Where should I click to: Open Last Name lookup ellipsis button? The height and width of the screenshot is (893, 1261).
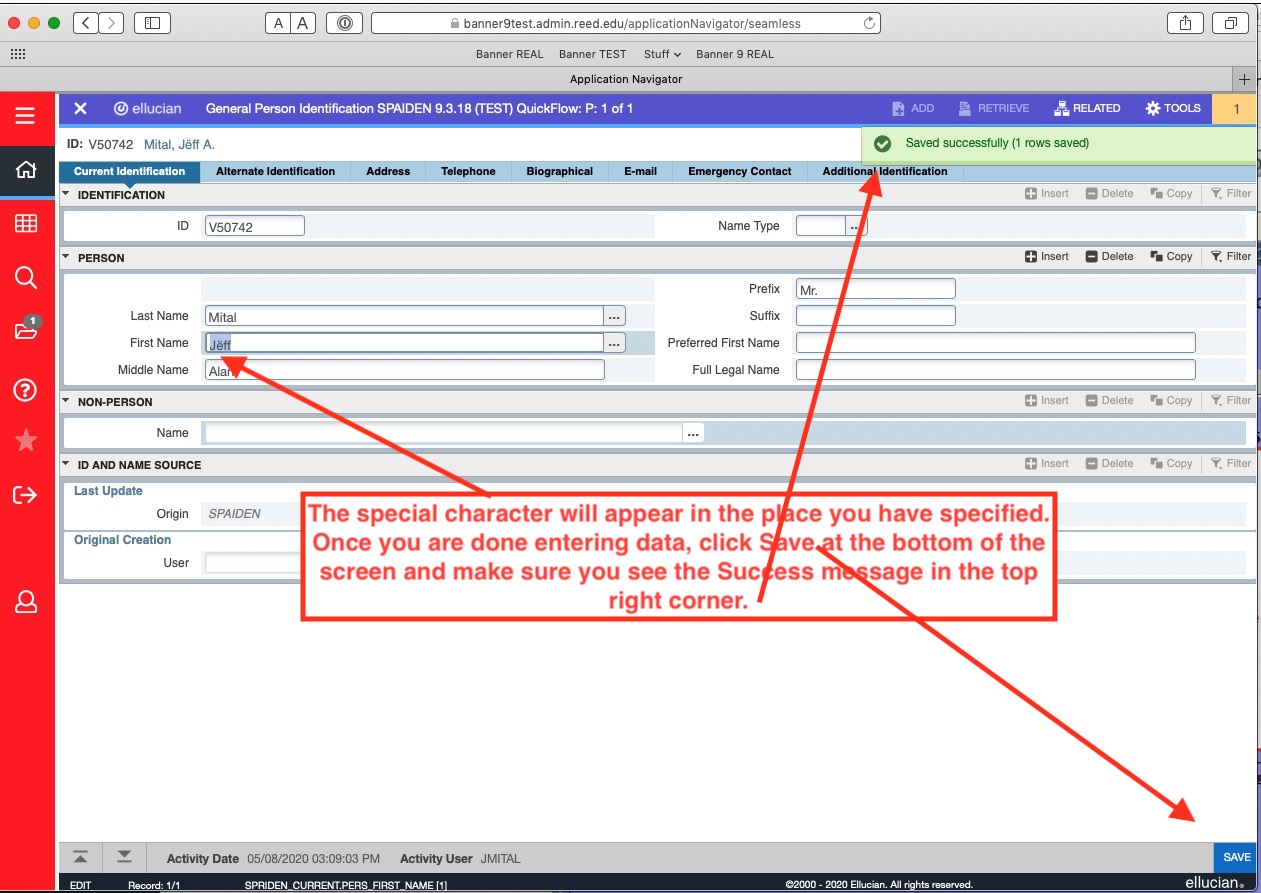614,316
